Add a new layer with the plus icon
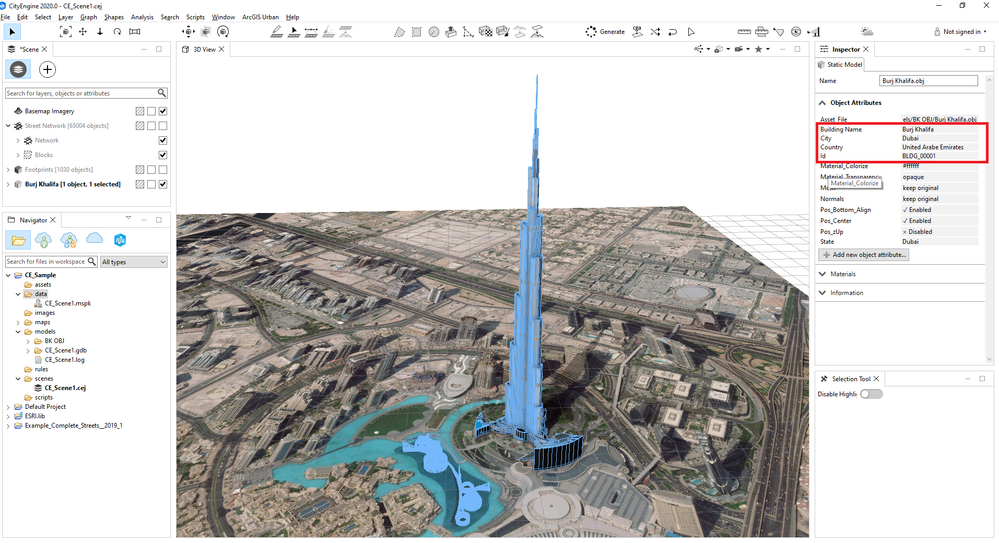This screenshot has width=999, height=543. click(x=47, y=69)
